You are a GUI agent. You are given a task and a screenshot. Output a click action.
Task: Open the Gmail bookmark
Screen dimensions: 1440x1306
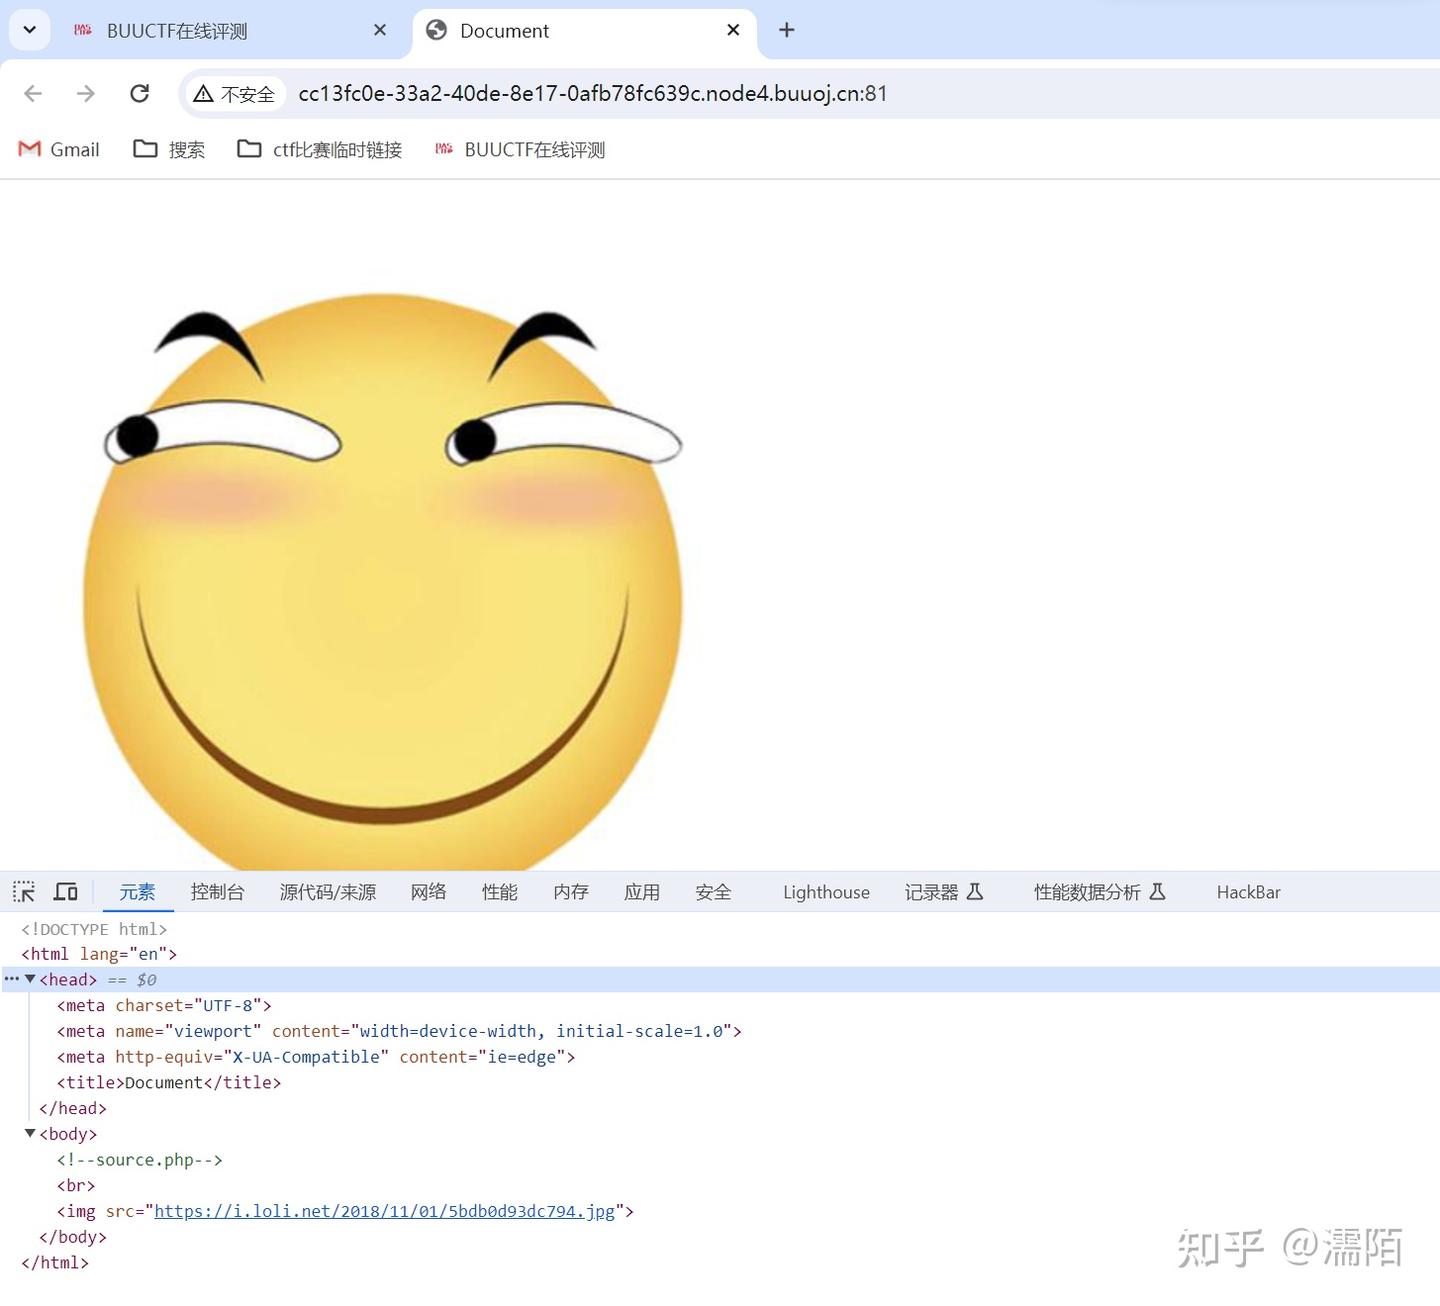pyautogui.click(x=59, y=149)
